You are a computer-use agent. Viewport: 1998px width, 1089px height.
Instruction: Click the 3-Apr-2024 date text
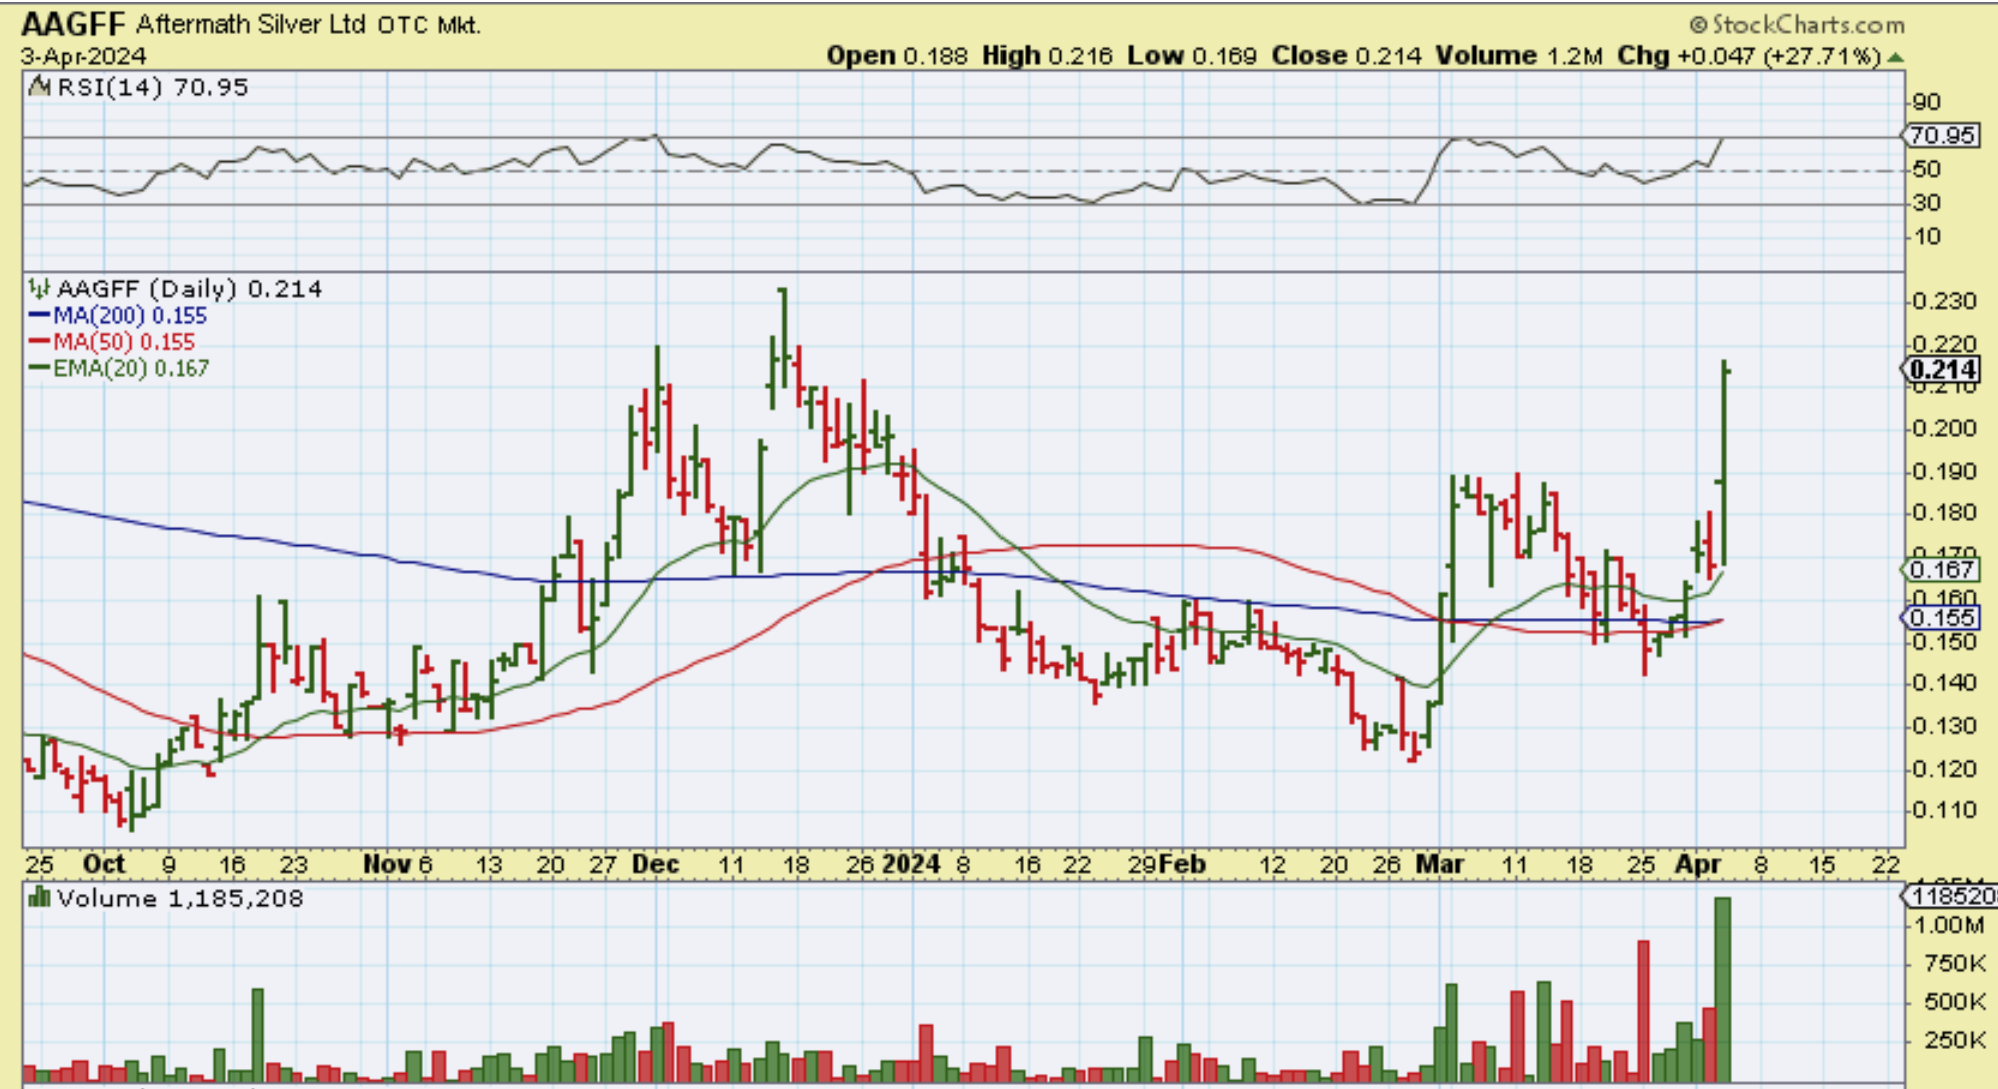(84, 56)
